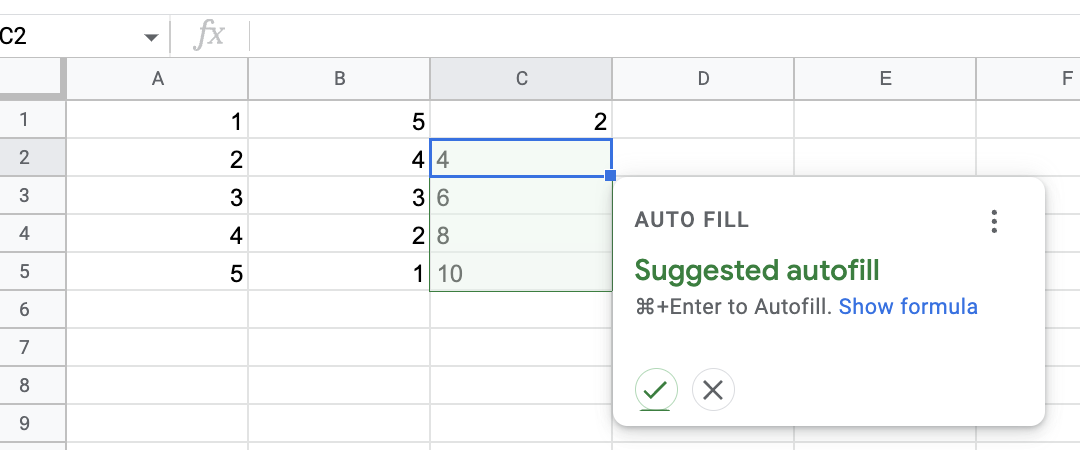Select the row 7 header
Viewport: 1080px width, 450px height.
[x=24, y=347]
